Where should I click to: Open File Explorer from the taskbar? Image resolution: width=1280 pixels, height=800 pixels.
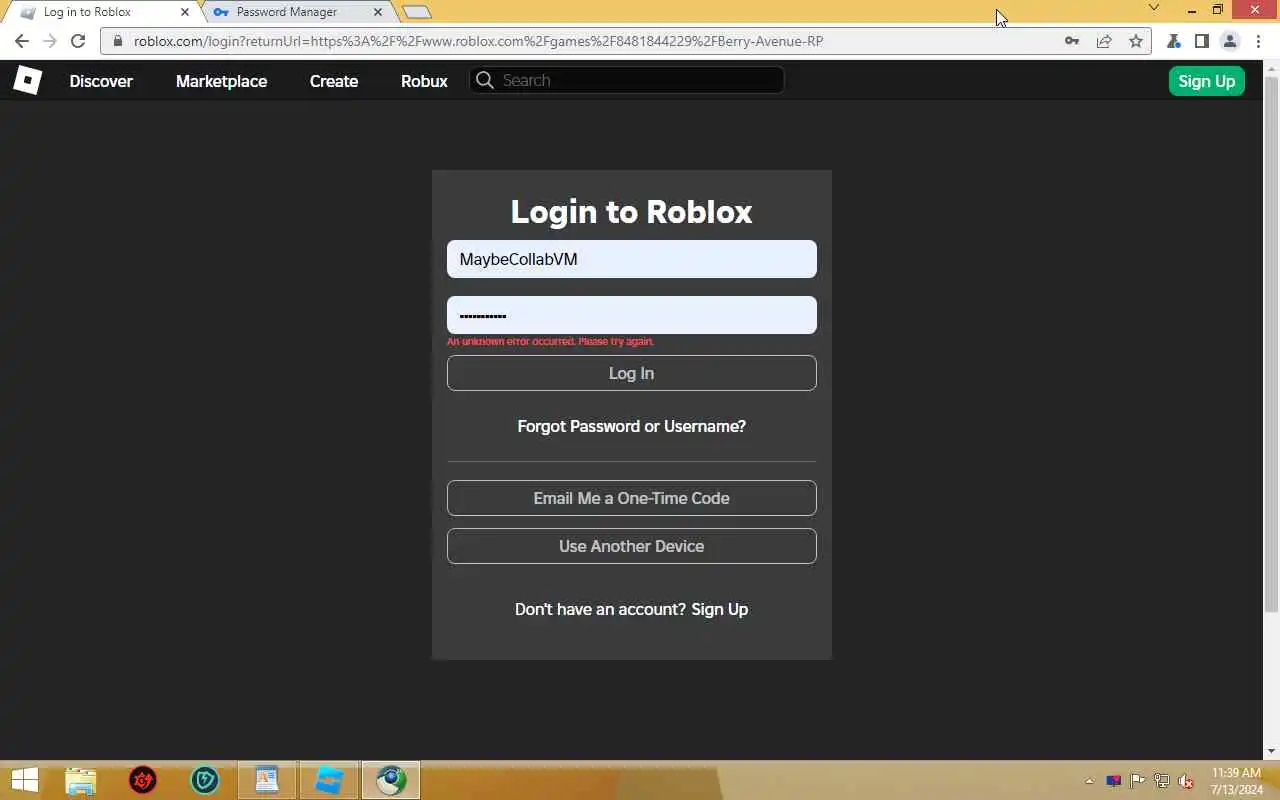click(81, 780)
